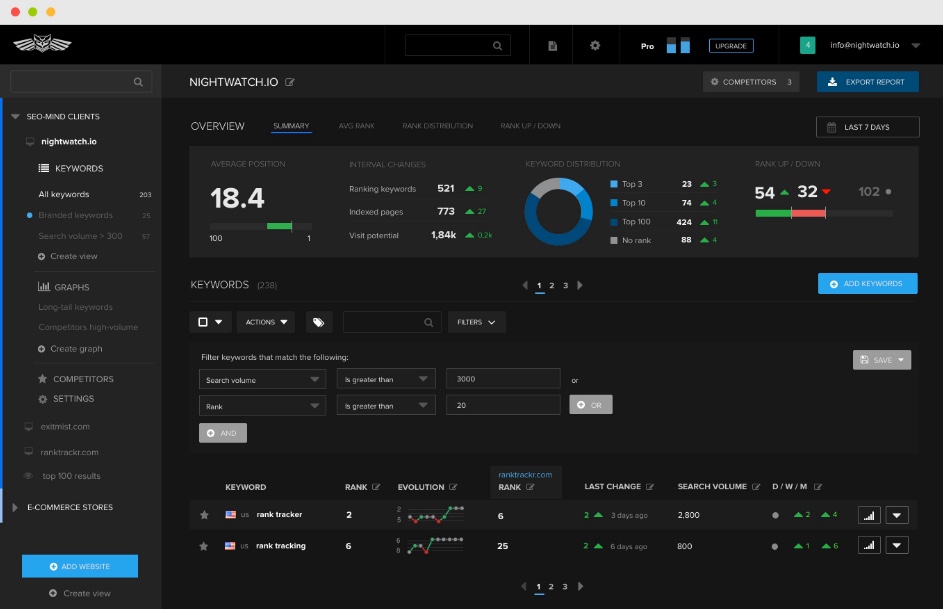Select the Branded keywords view
Image resolution: width=943 pixels, height=609 pixels.
pos(75,215)
